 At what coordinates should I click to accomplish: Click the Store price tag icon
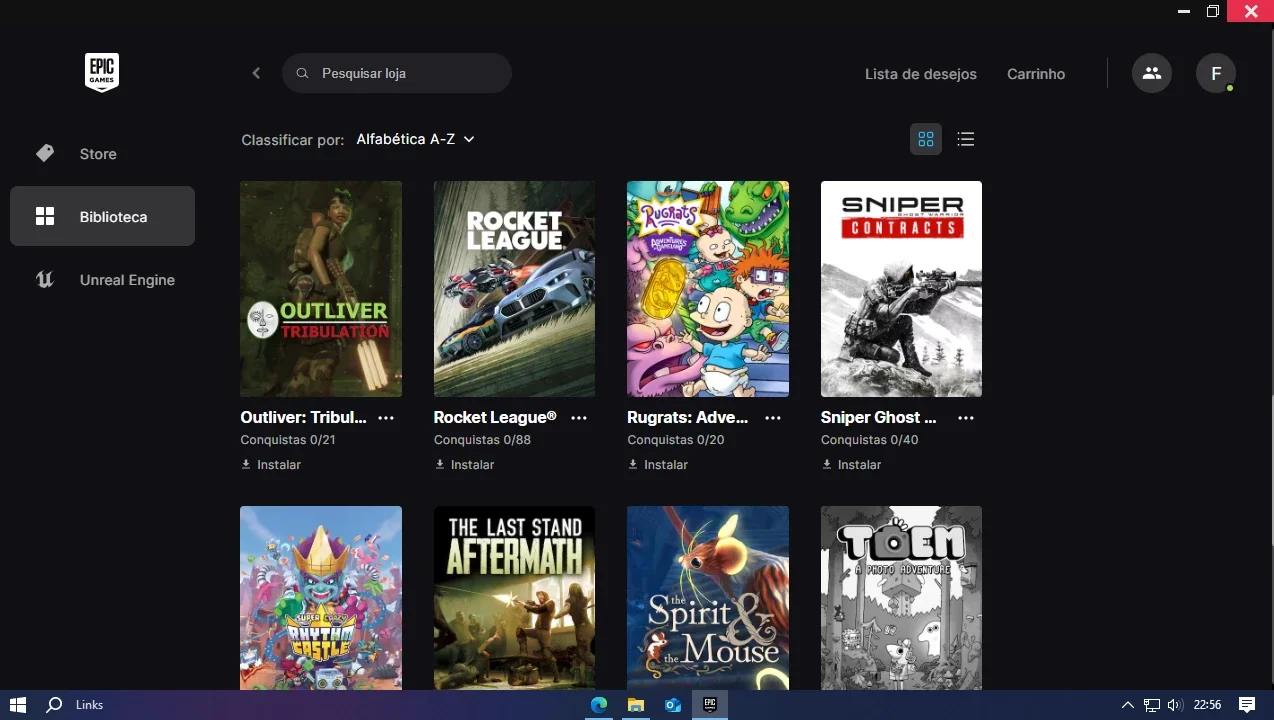(x=45, y=153)
